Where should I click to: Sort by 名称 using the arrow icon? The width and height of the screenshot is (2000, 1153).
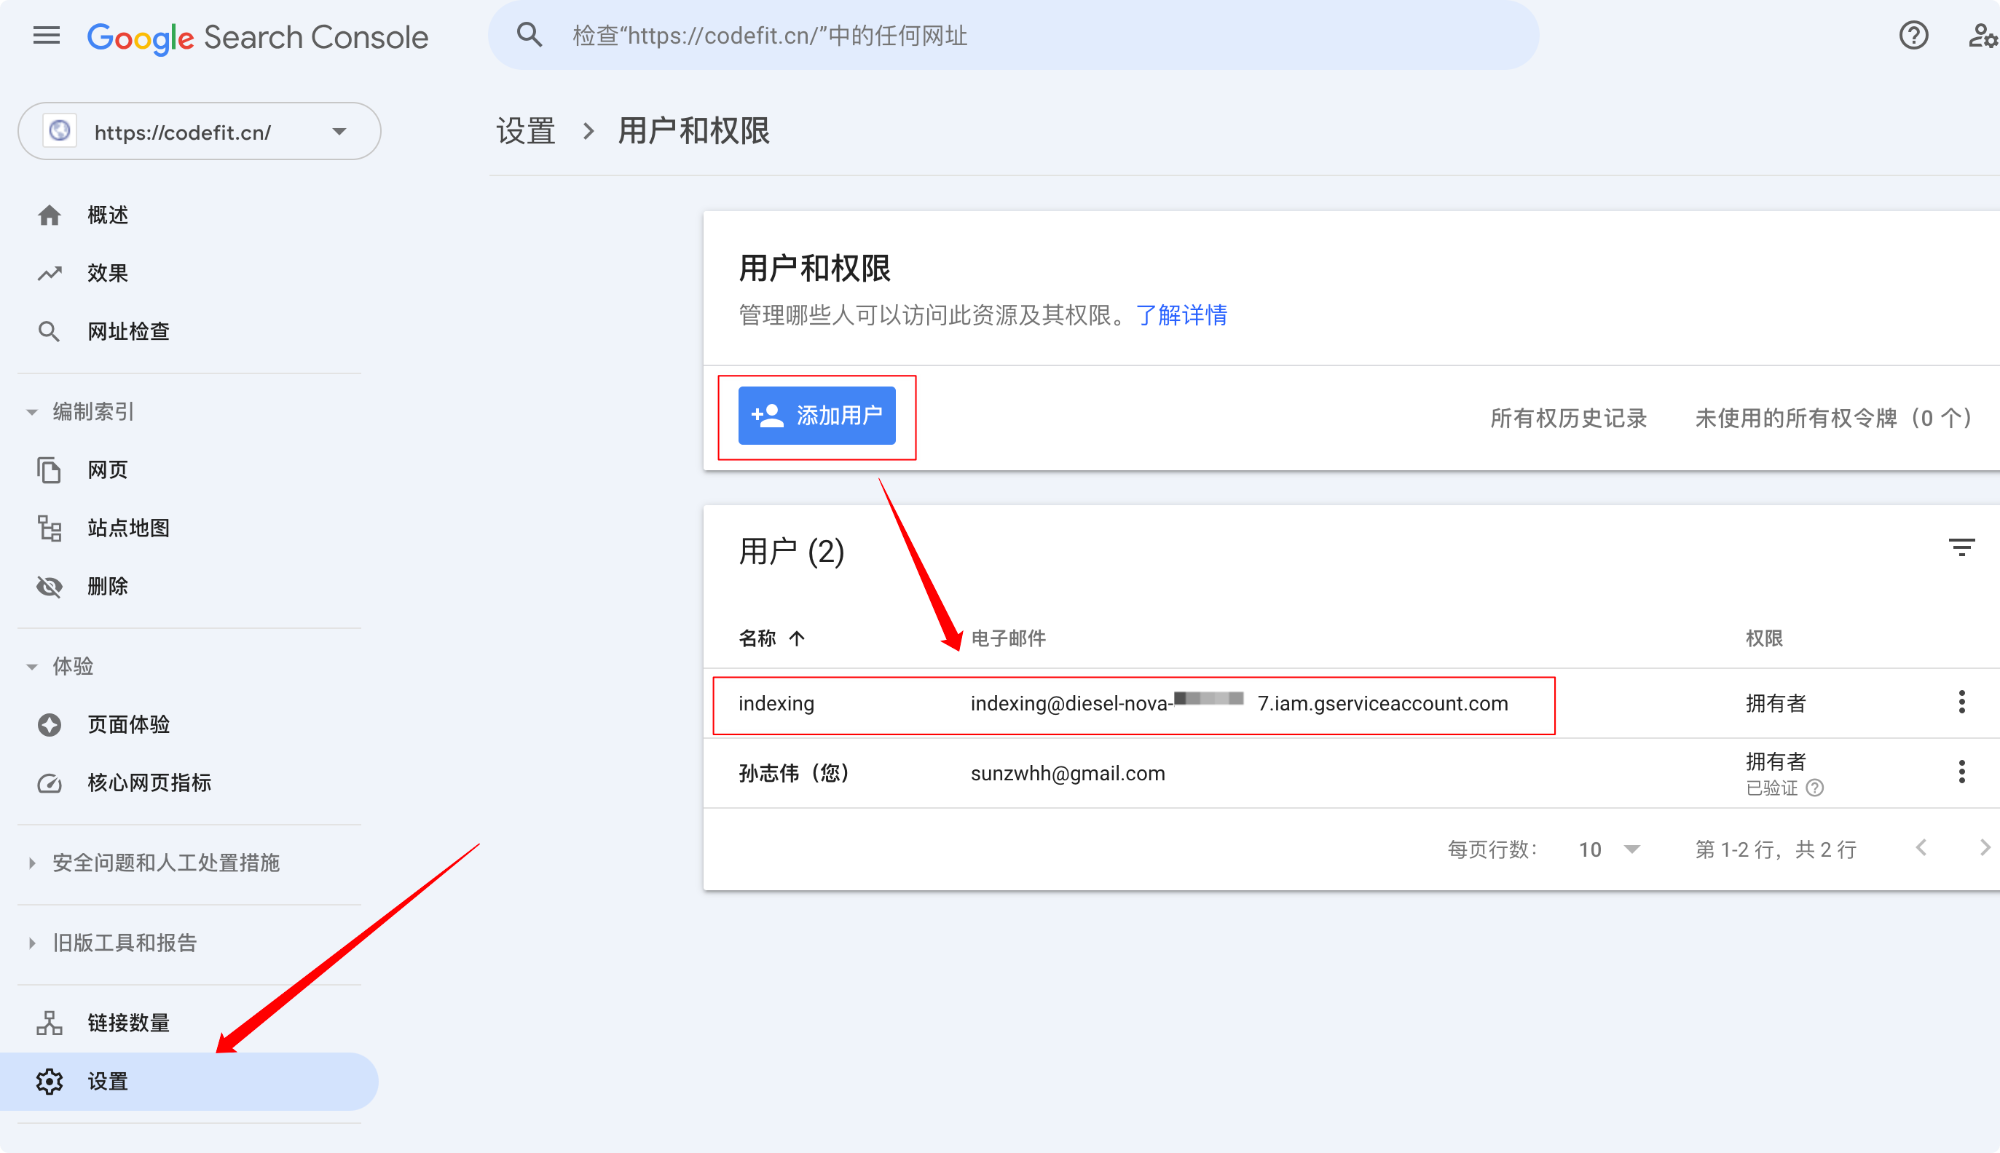797,638
